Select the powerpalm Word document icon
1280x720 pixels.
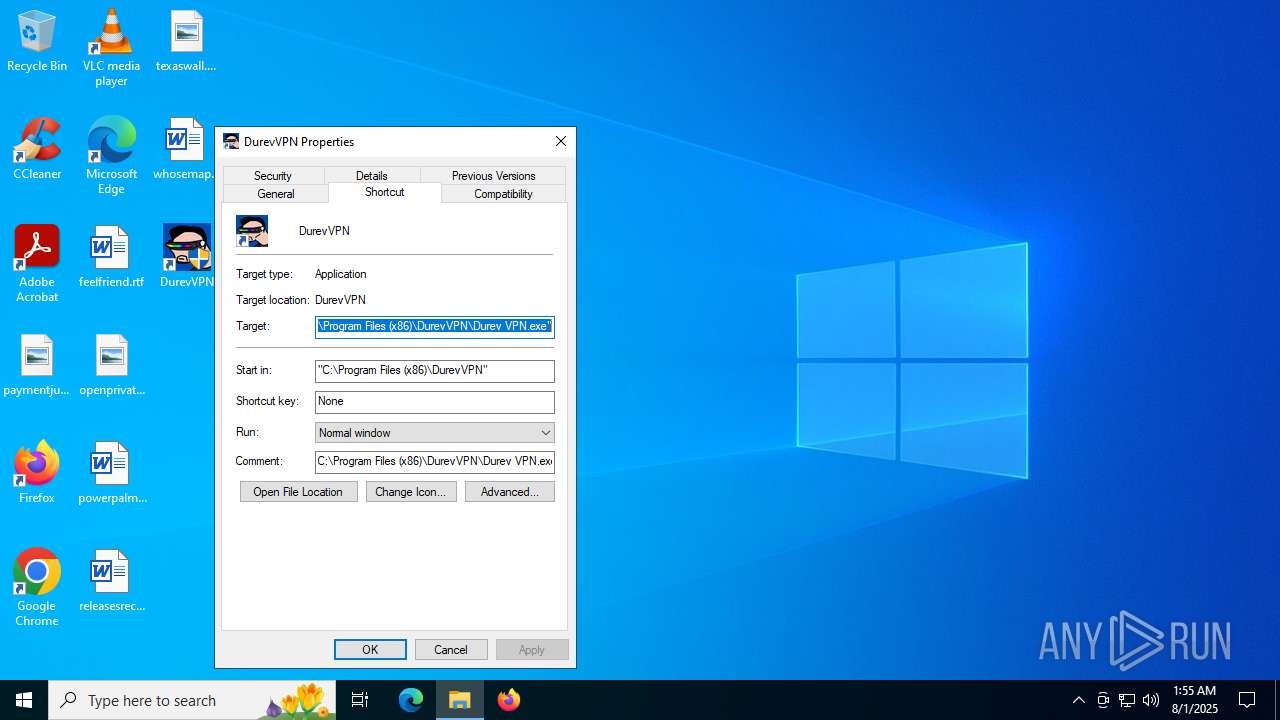click(x=111, y=474)
